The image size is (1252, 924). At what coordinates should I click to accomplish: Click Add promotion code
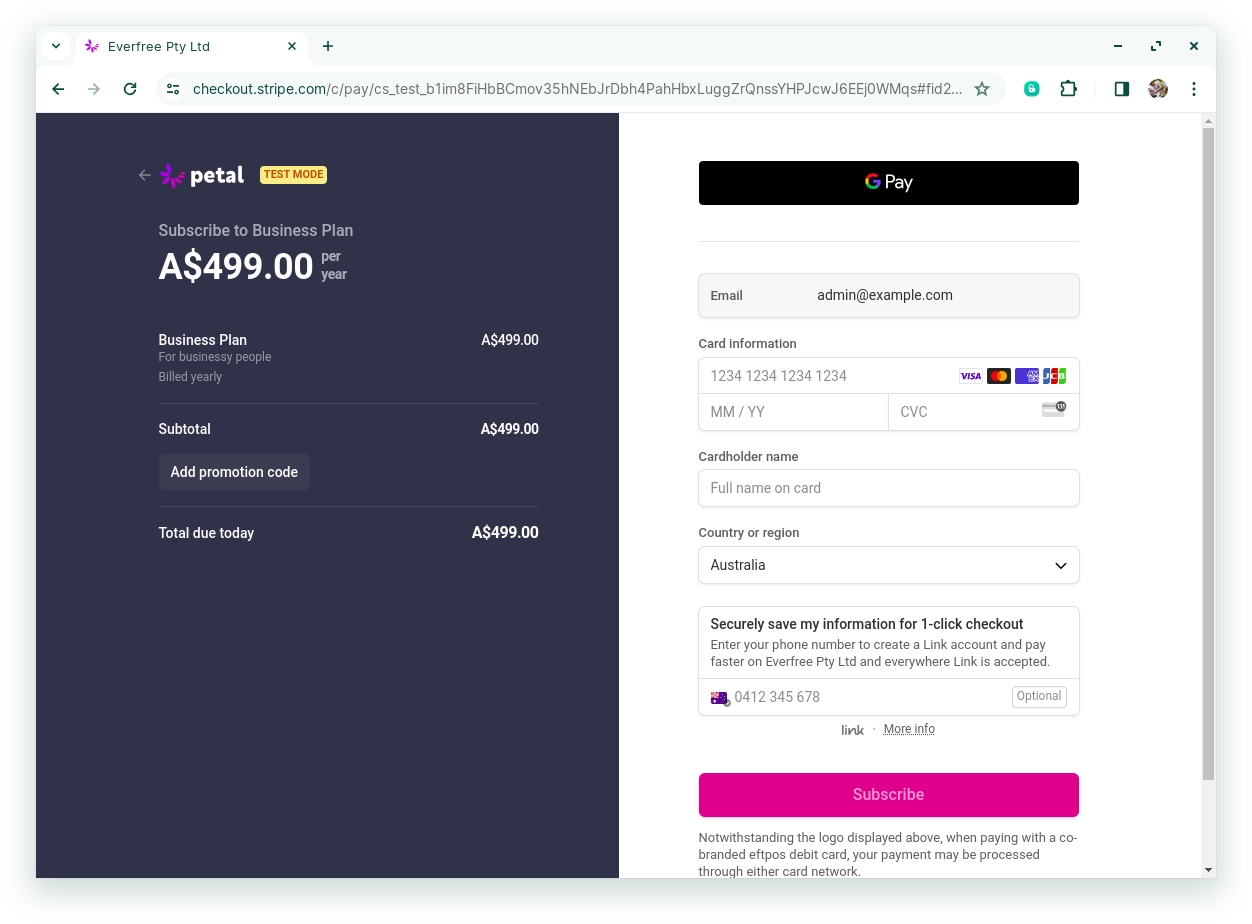[234, 472]
